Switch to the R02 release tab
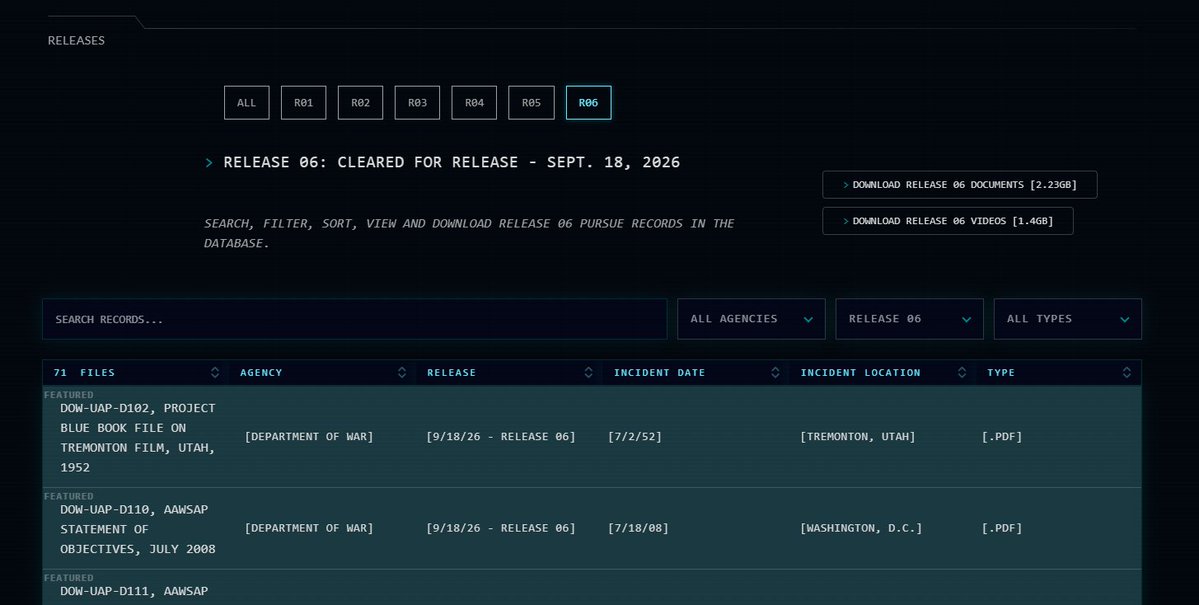 coord(360,102)
